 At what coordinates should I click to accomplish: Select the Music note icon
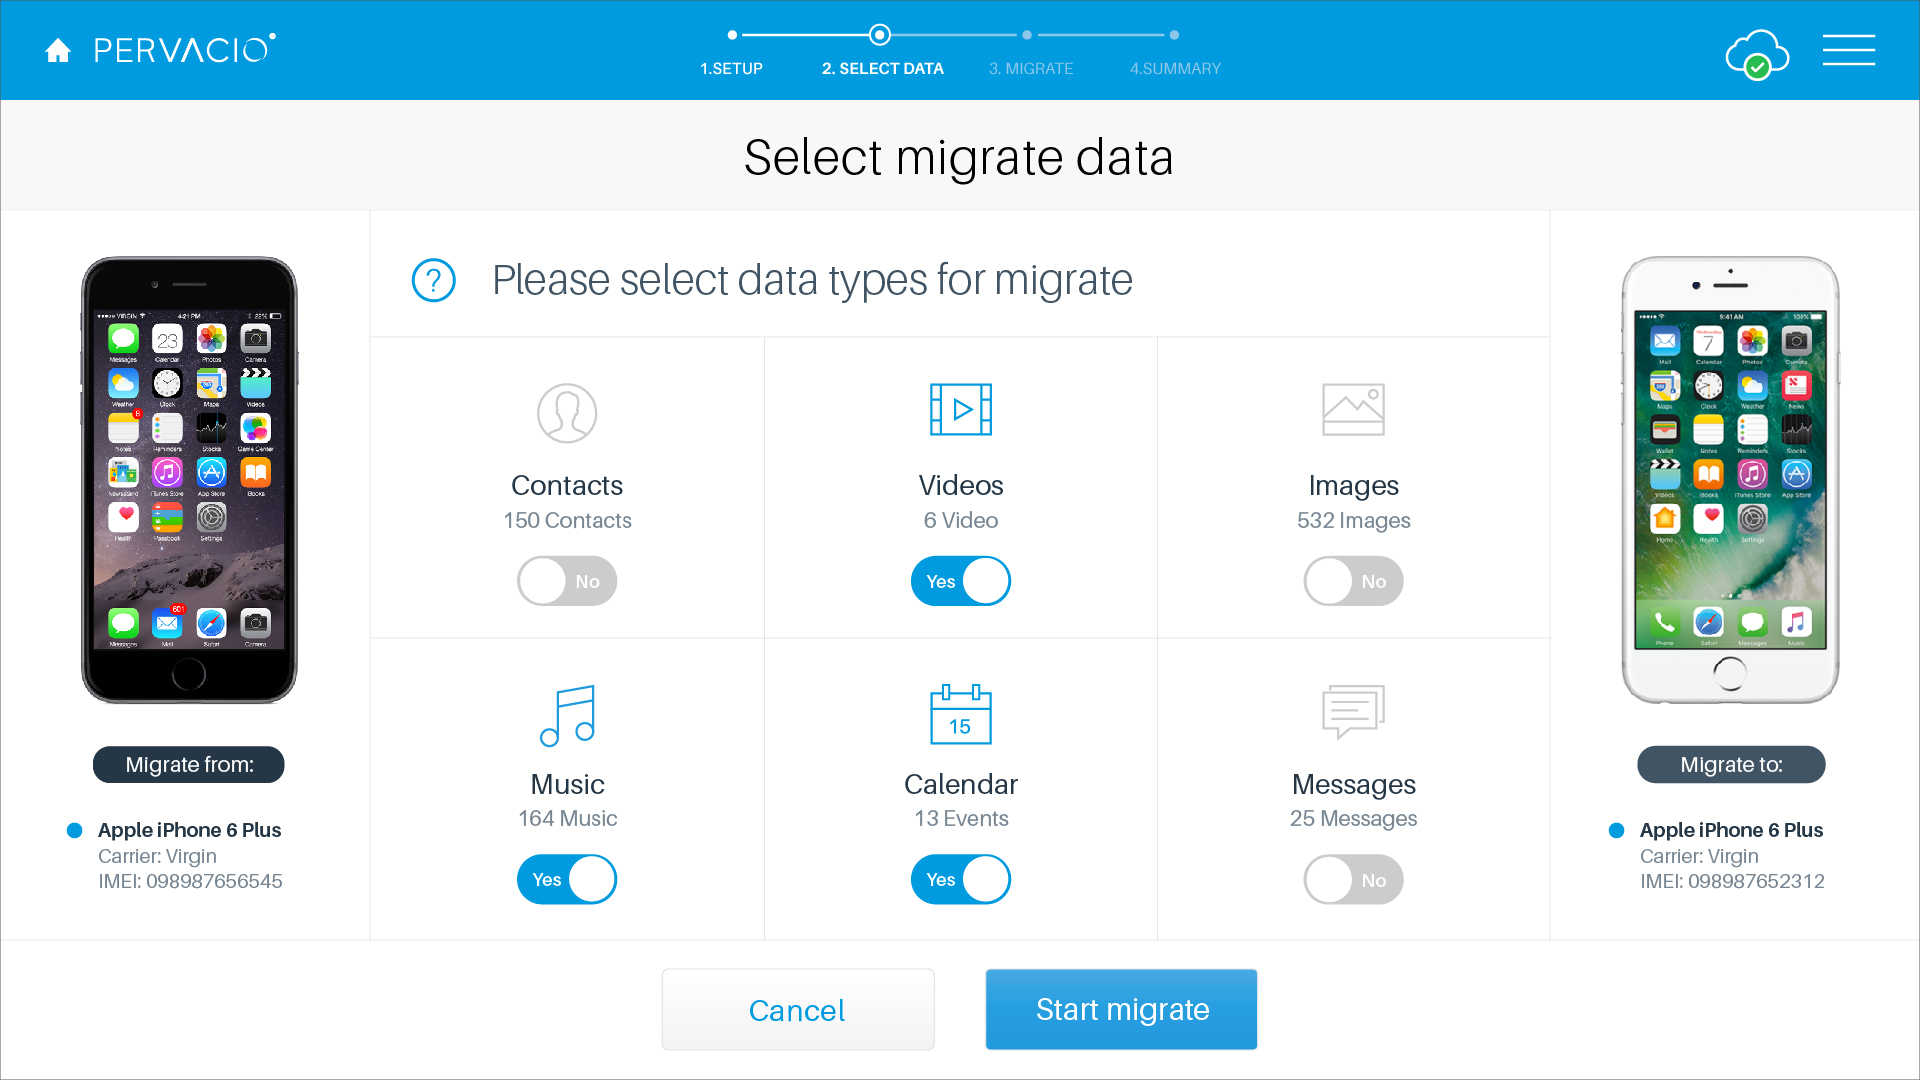click(x=567, y=715)
